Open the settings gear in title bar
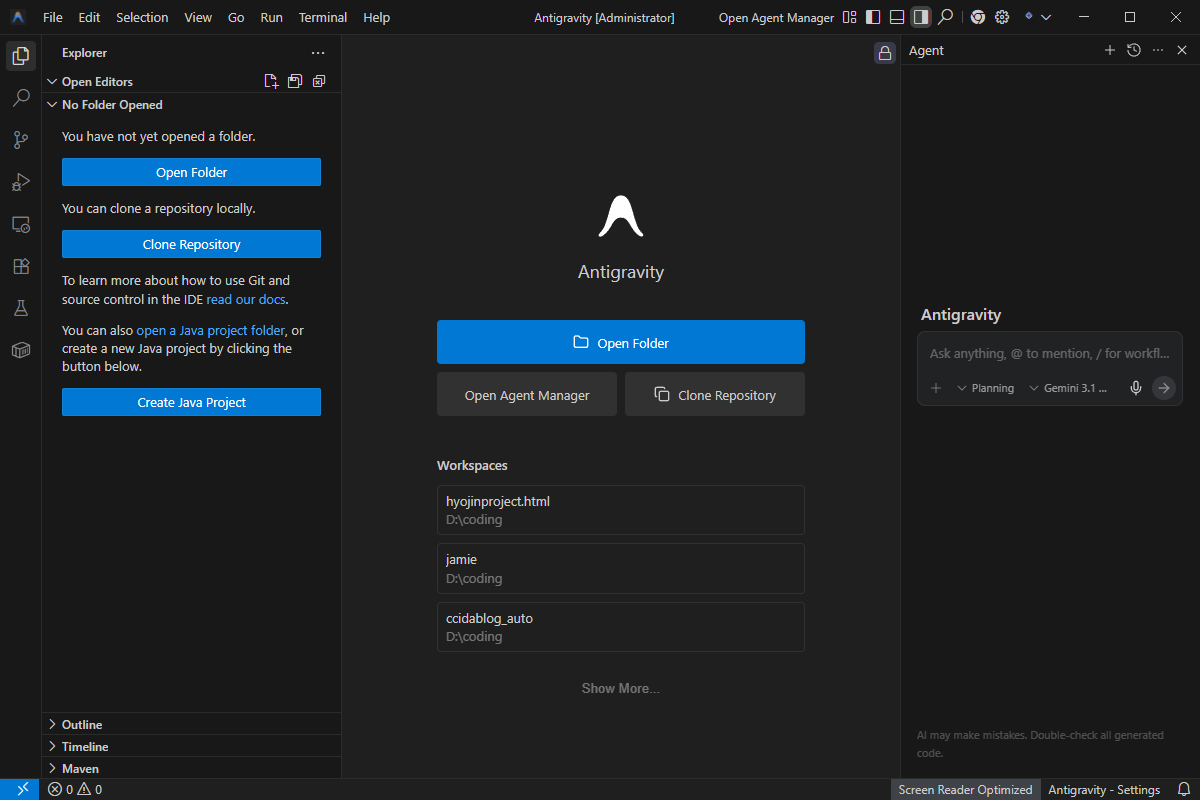The height and width of the screenshot is (800, 1200). point(1002,17)
